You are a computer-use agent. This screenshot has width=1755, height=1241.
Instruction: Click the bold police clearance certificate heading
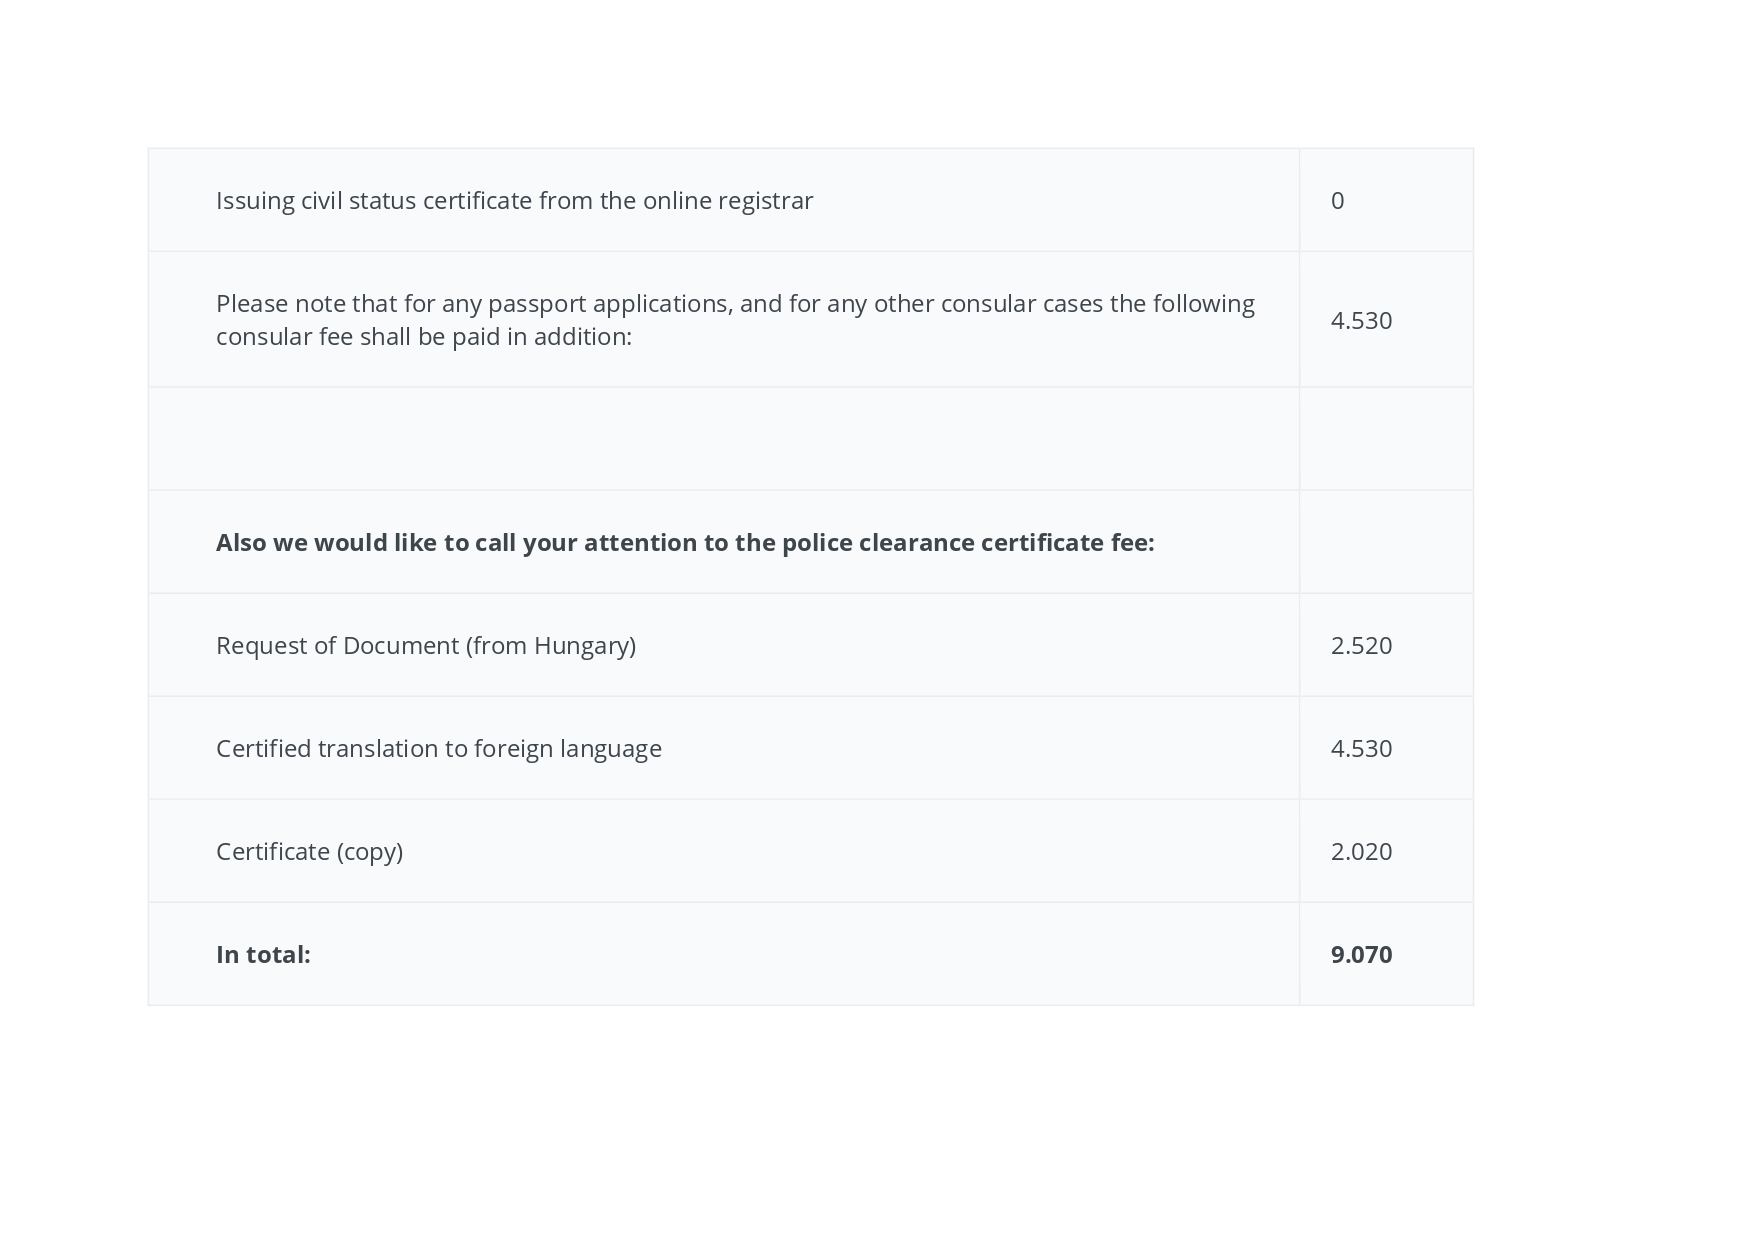click(684, 542)
